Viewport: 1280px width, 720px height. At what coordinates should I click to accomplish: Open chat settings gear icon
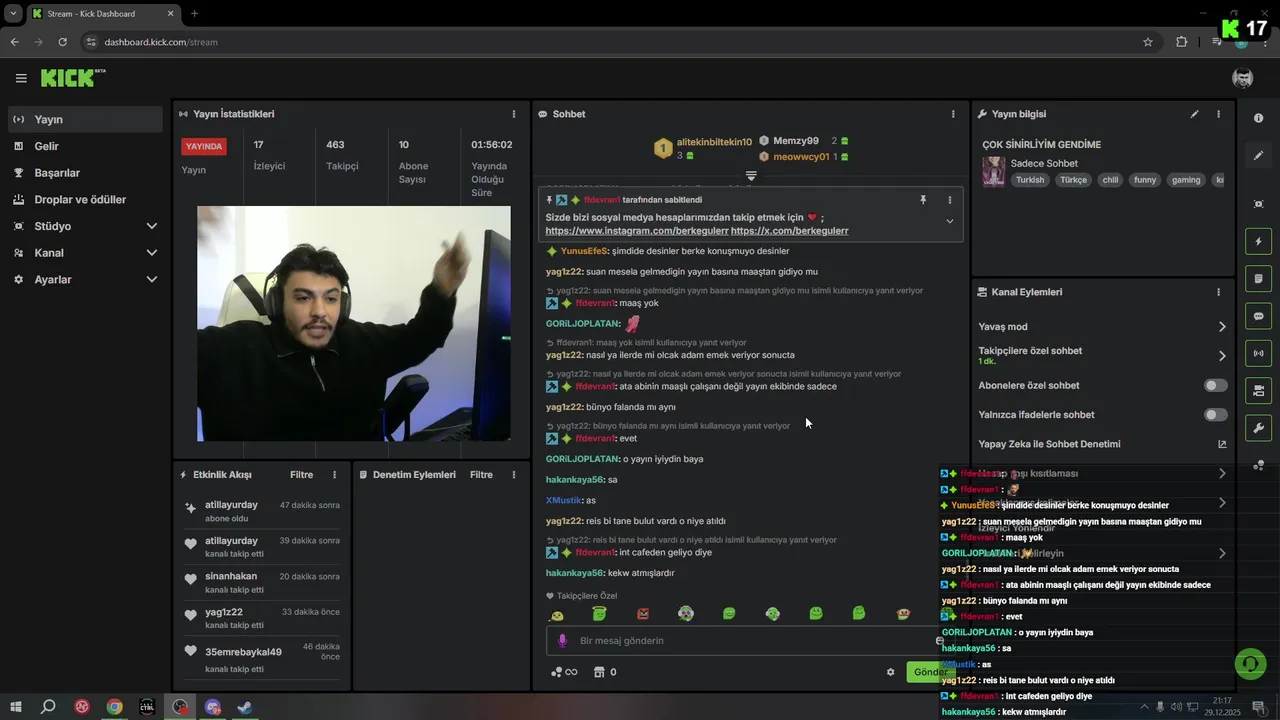890,672
